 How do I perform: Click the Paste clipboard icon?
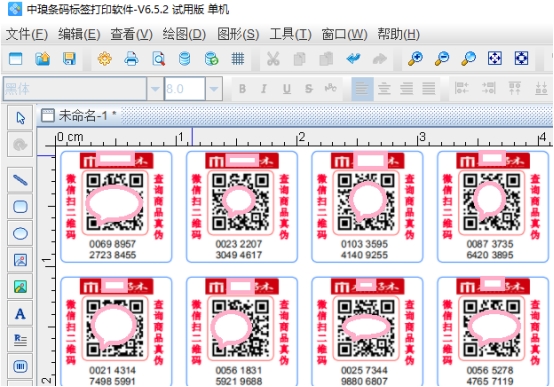click(326, 59)
